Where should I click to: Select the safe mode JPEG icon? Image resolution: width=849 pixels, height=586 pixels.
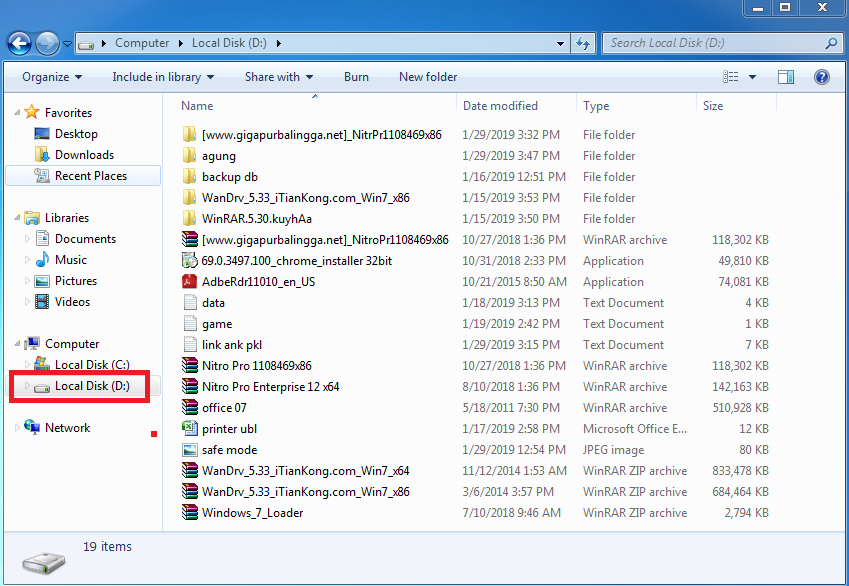pyautogui.click(x=190, y=450)
